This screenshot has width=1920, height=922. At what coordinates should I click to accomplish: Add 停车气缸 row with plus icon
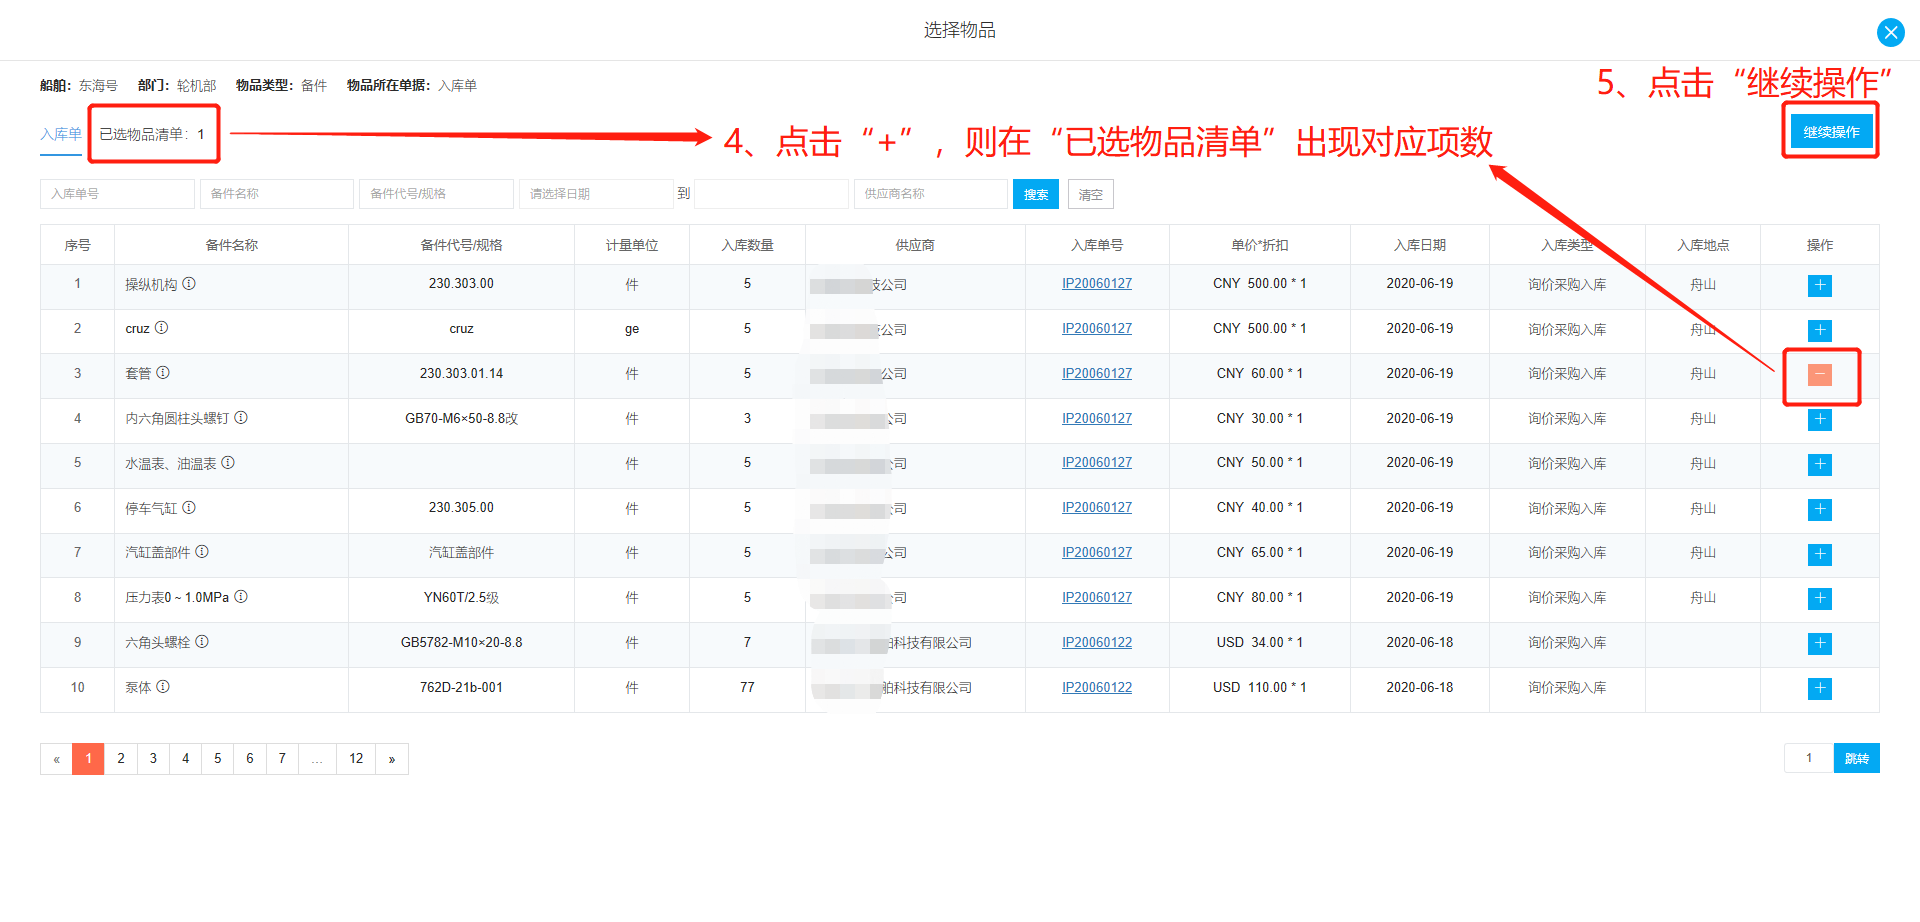pos(1819,509)
